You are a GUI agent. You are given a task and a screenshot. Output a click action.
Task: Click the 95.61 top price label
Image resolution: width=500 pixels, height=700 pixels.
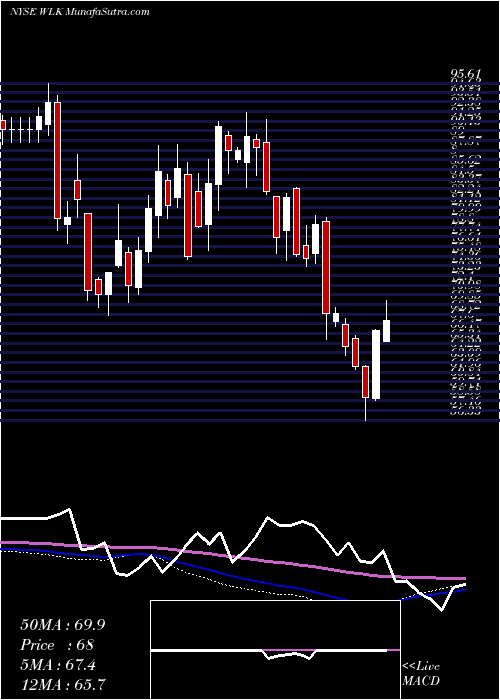tap(465, 75)
